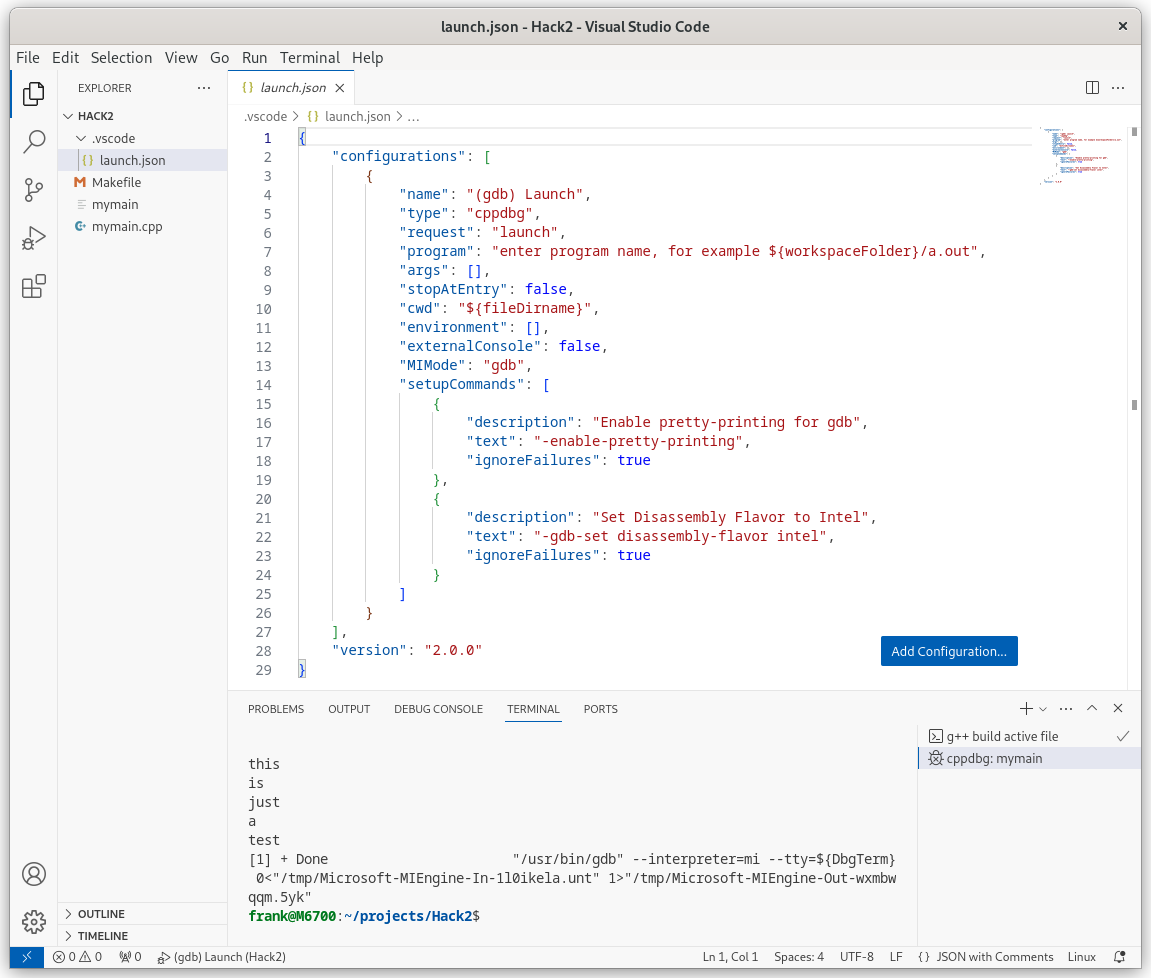1151x978 pixels.
Task: Open the Edit menu
Action: pos(65,57)
